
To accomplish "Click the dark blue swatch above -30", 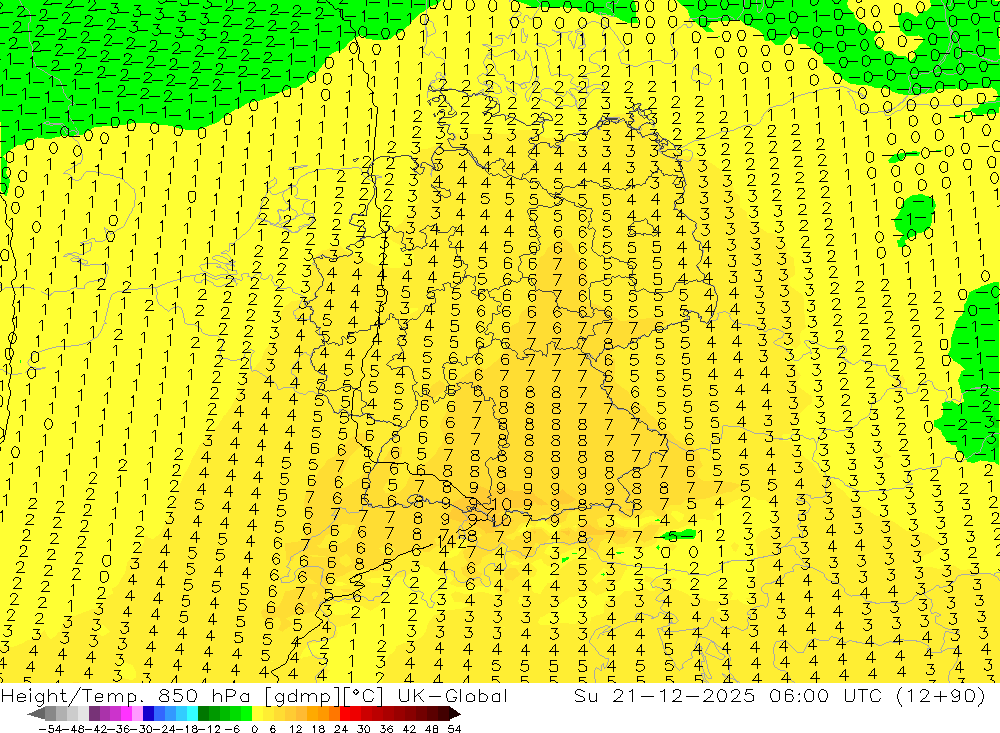I will point(149,713).
